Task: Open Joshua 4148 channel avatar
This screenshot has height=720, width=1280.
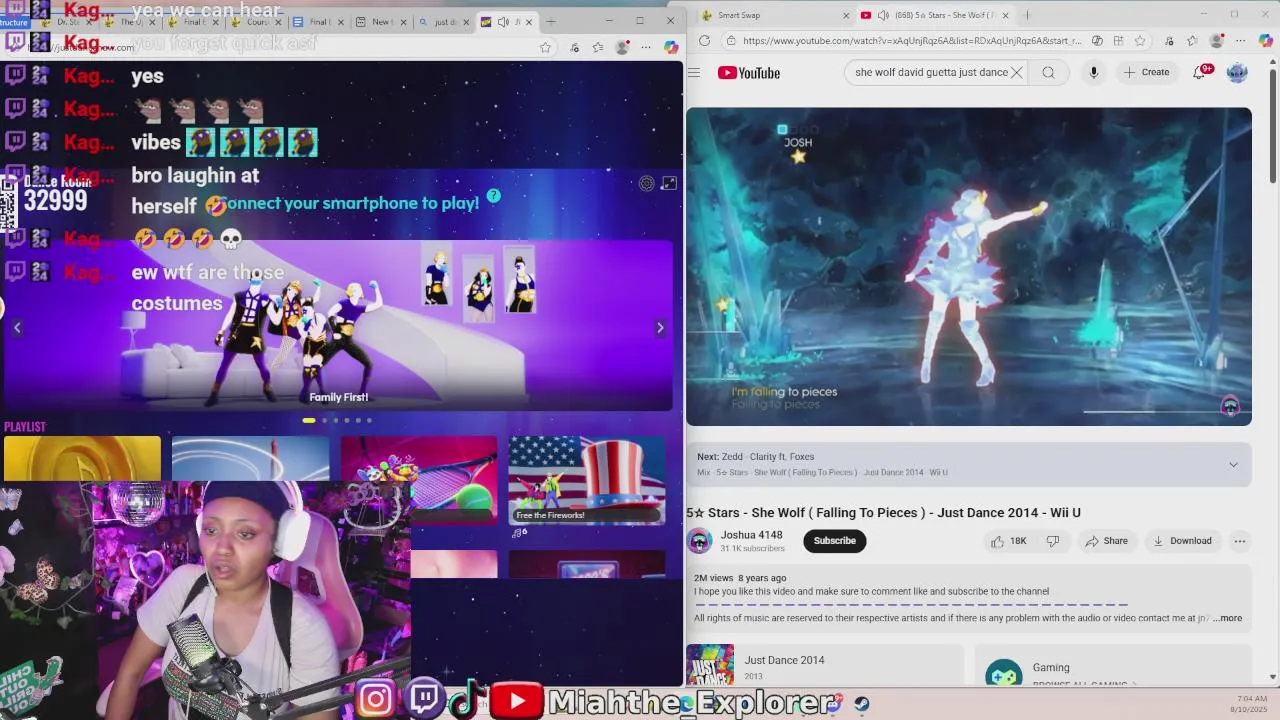Action: (x=699, y=541)
